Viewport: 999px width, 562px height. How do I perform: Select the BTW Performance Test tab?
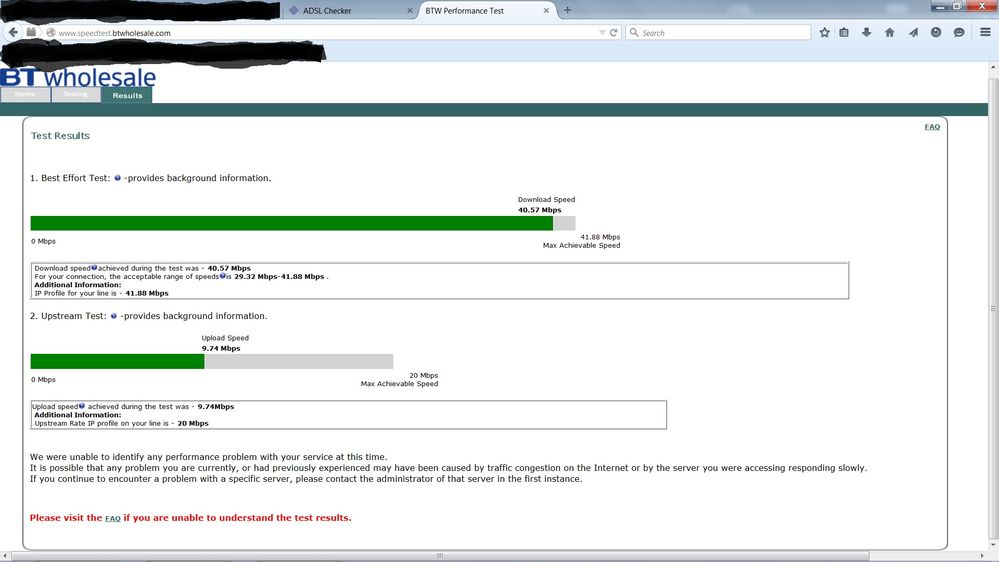[487, 10]
